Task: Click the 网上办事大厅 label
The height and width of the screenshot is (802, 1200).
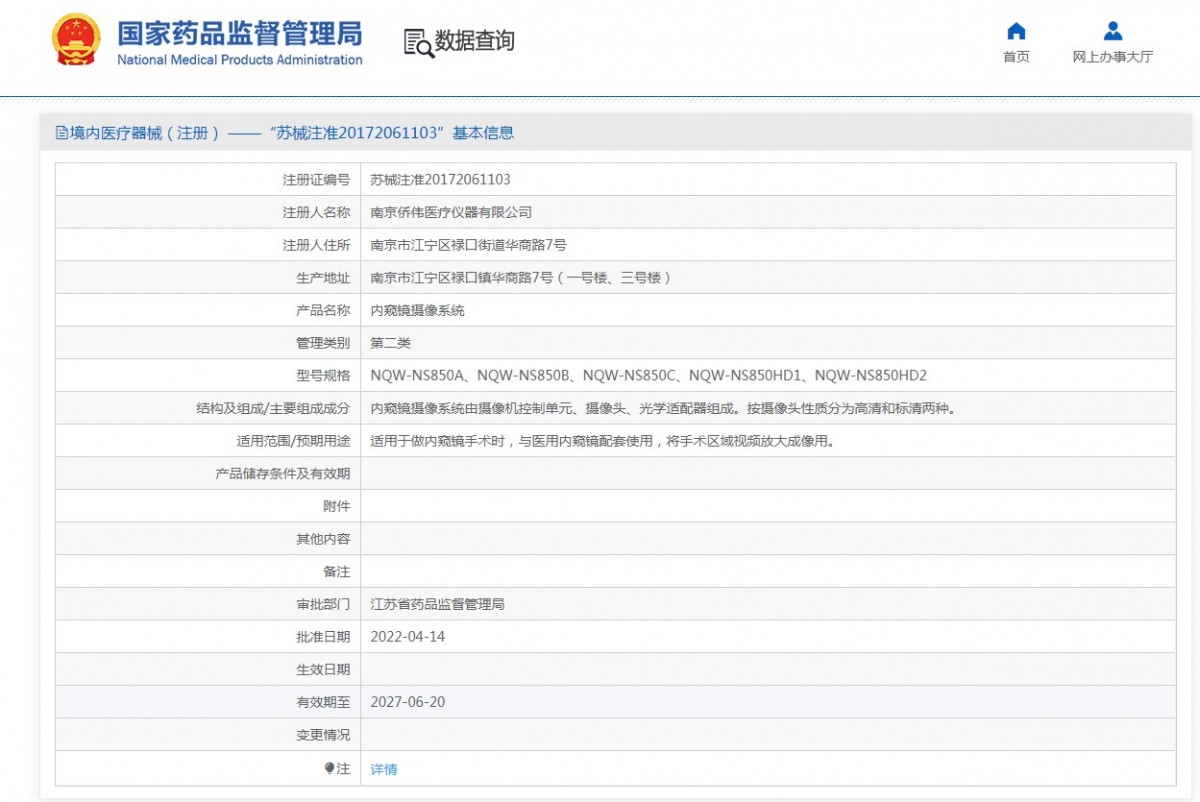Action: [1113, 57]
